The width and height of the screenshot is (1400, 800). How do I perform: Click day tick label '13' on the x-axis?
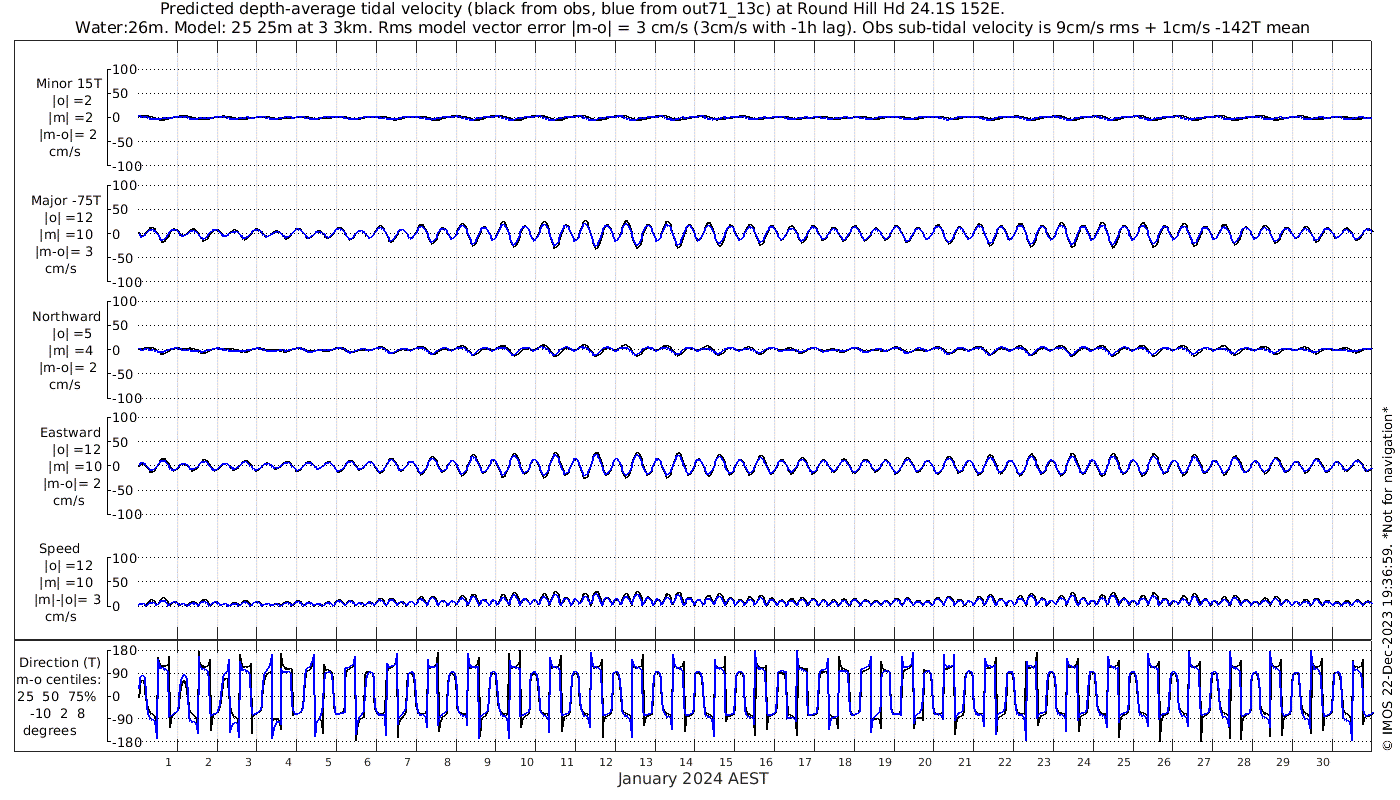(646, 762)
